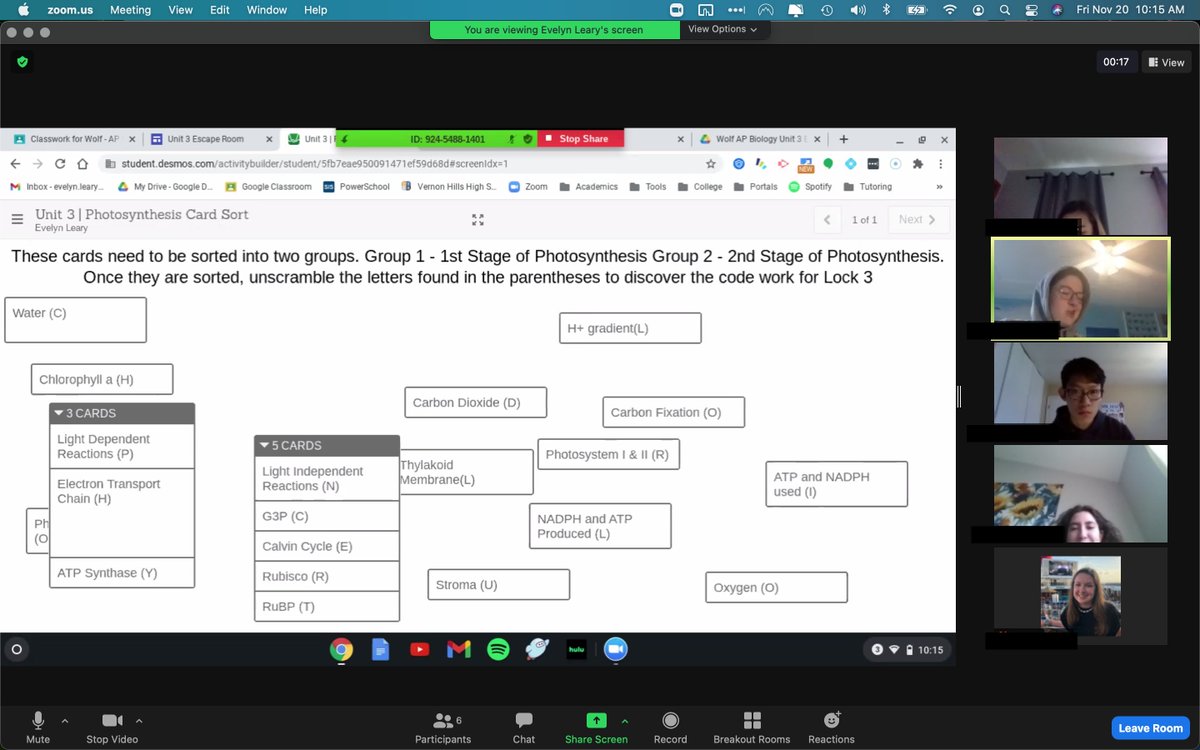Click the Share Screen button
1200x750 pixels.
[596, 728]
